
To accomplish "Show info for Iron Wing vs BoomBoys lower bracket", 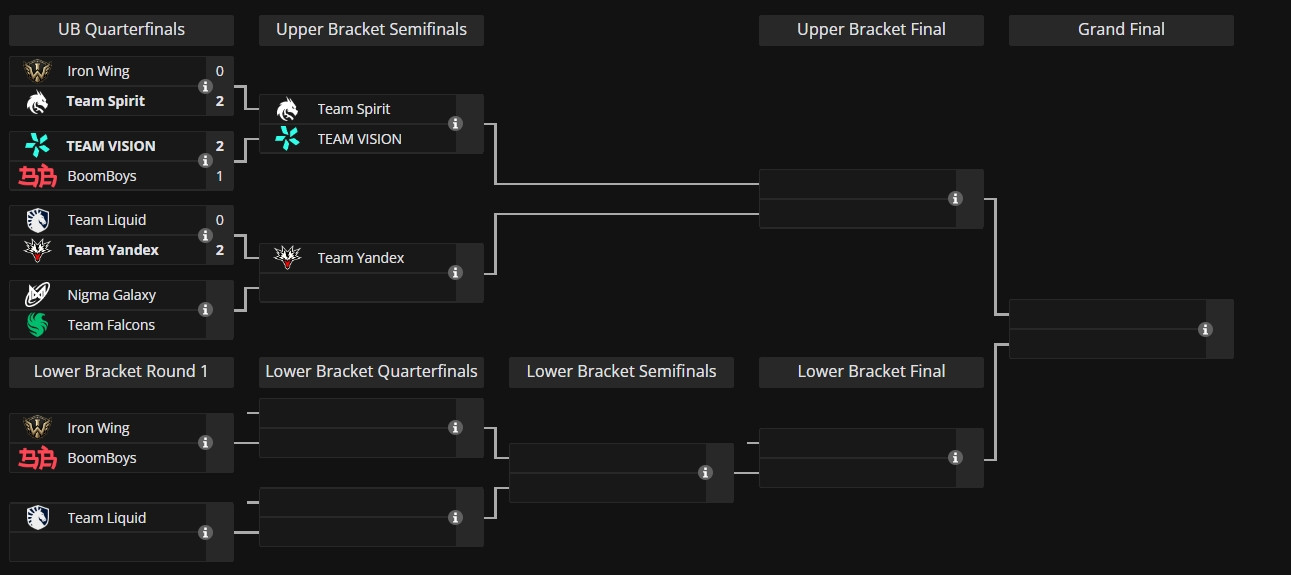I will click(x=206, y=443).
